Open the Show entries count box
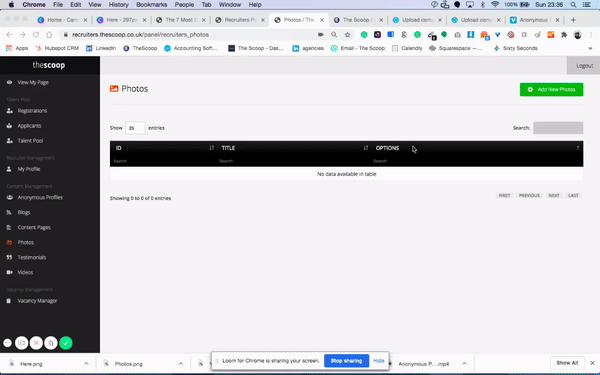This screenshot has width=600, height=375. click(x=135, y=128)
